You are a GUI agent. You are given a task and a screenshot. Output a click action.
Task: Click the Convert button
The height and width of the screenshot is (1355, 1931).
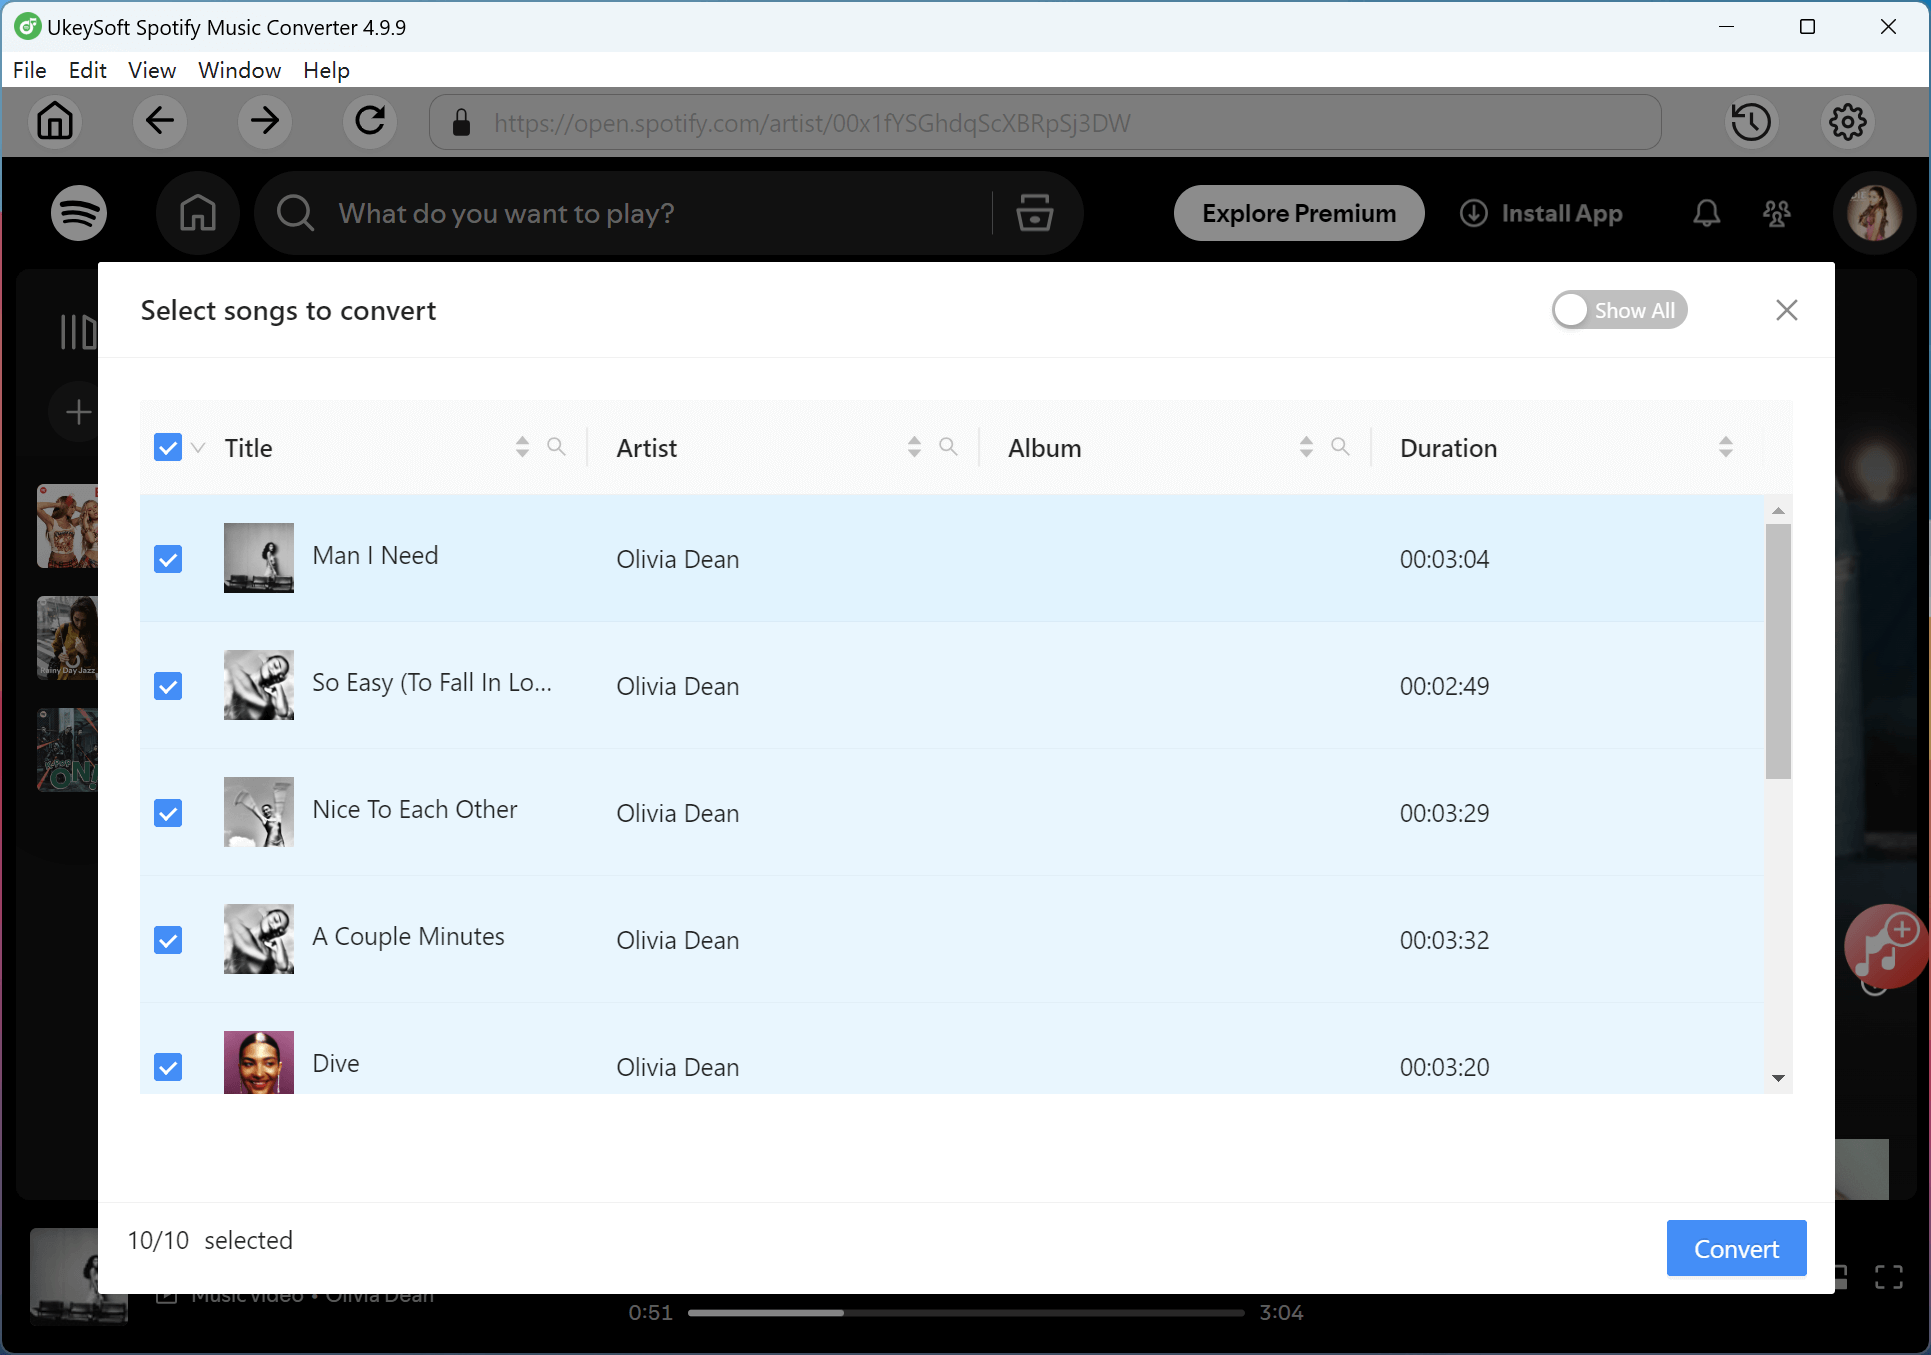click(x=1736, y=1248)
